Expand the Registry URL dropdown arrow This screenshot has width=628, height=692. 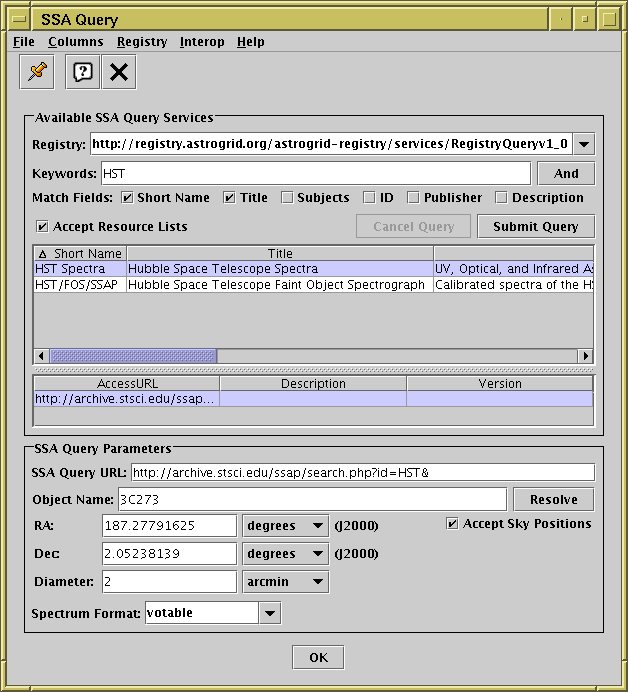[584, 144]
